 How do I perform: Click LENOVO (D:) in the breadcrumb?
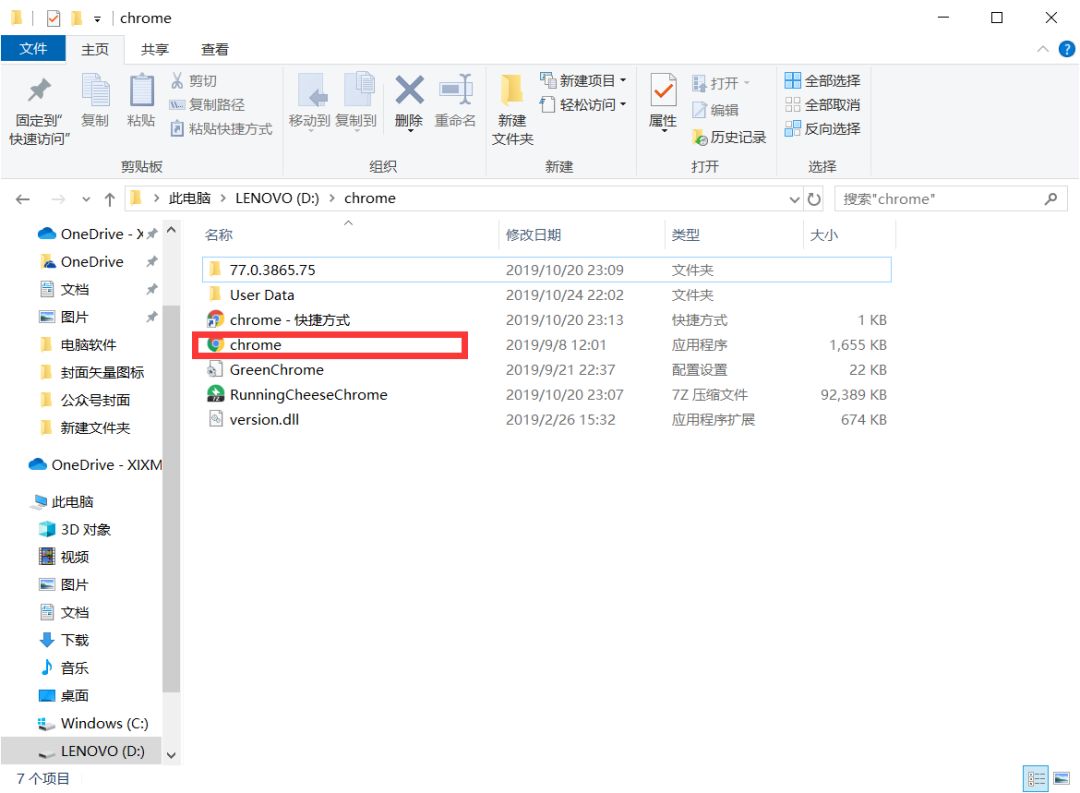click(x=277, y=198)
